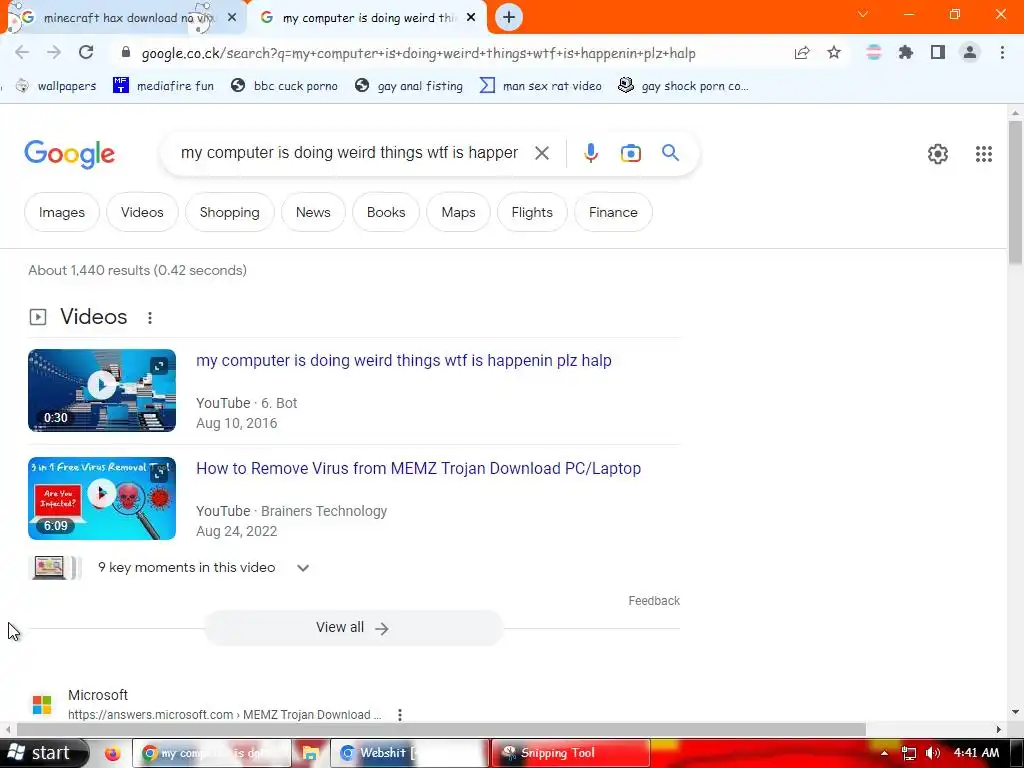Toggle the browser side panel
Image resolution: width=1024 pixels, height=768 pixels.
[938, 52]
